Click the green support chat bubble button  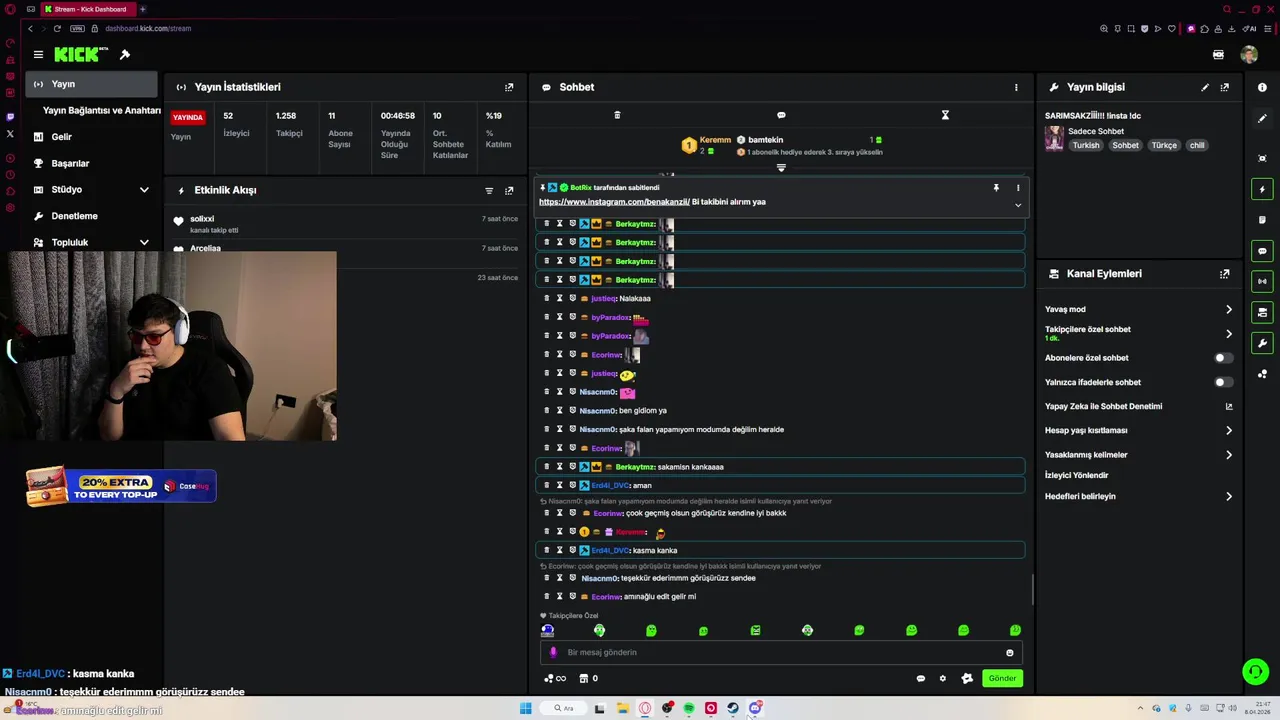[1255, 671]
